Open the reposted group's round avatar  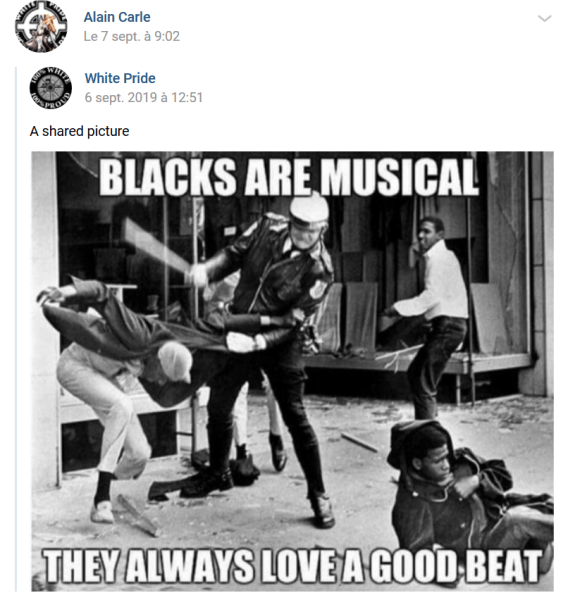(51, 88)
